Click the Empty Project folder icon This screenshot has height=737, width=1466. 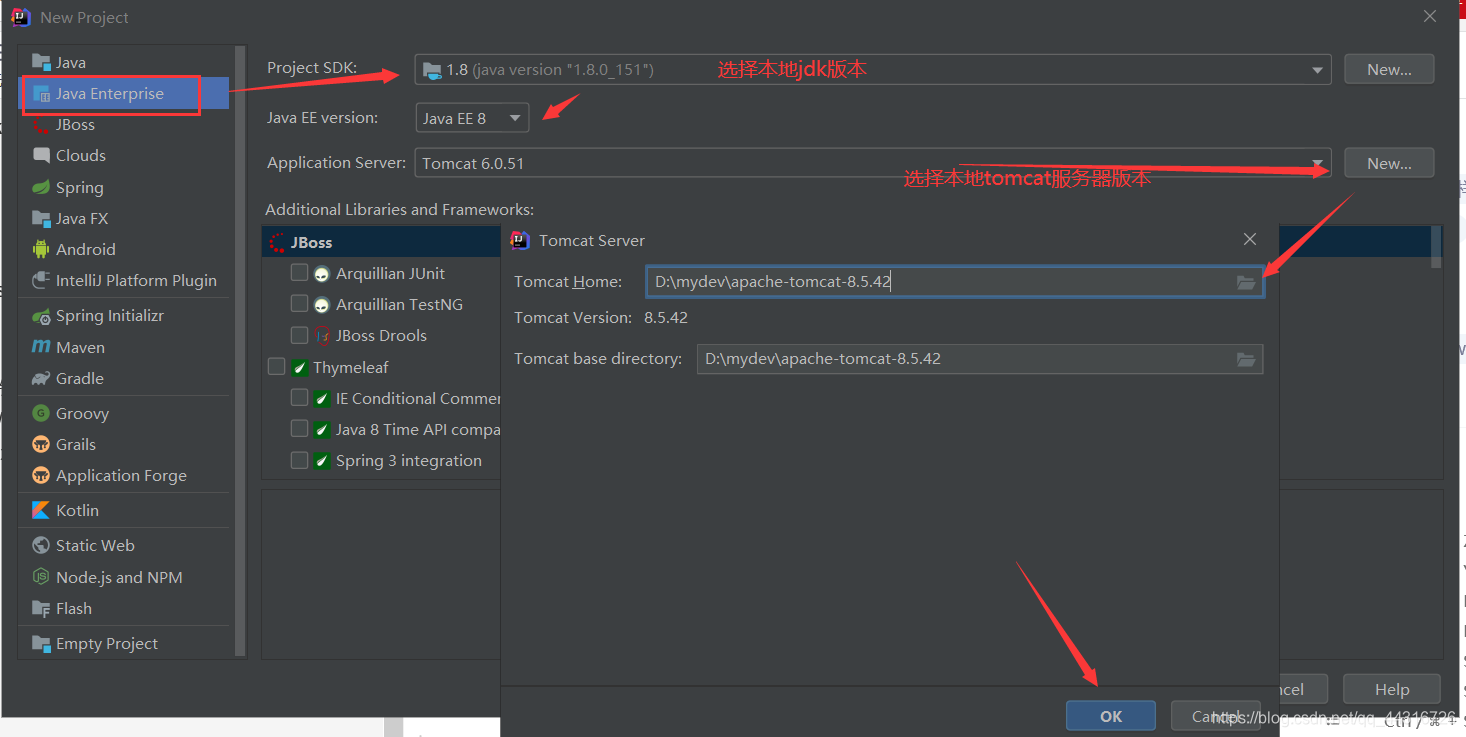point(41,643)
